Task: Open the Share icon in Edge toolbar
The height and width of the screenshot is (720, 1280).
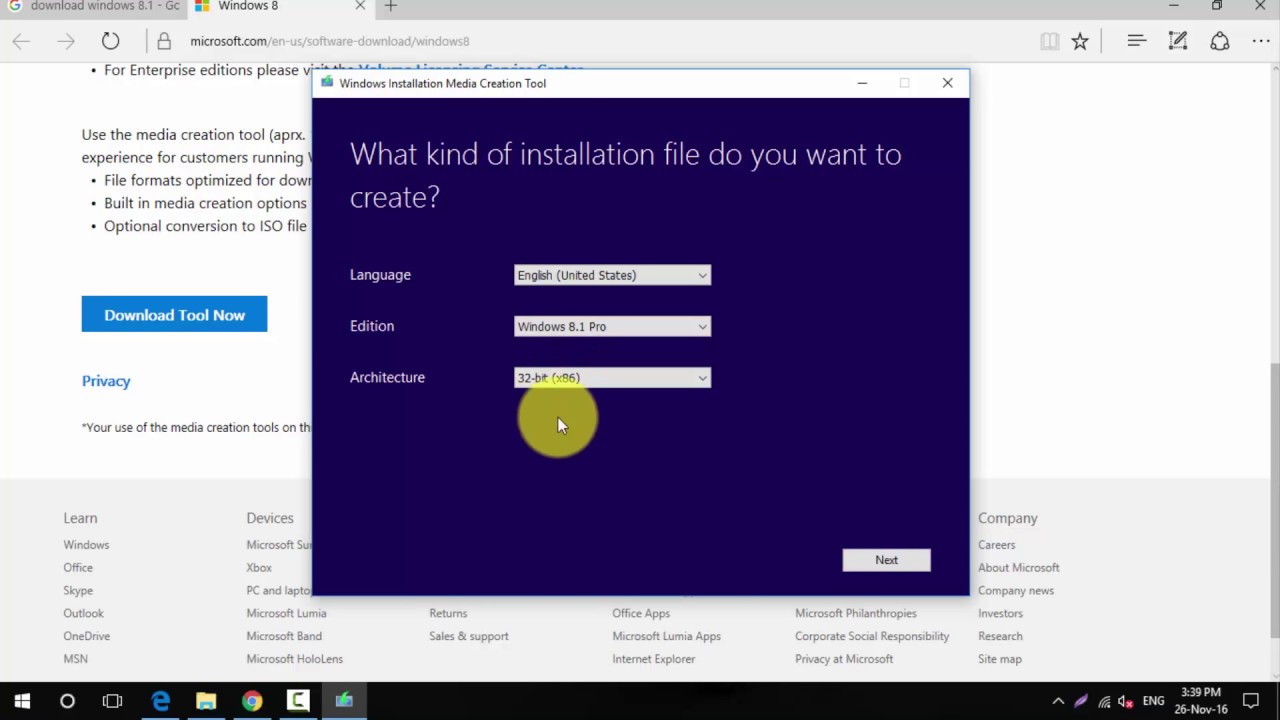Action: point(1220,41)
